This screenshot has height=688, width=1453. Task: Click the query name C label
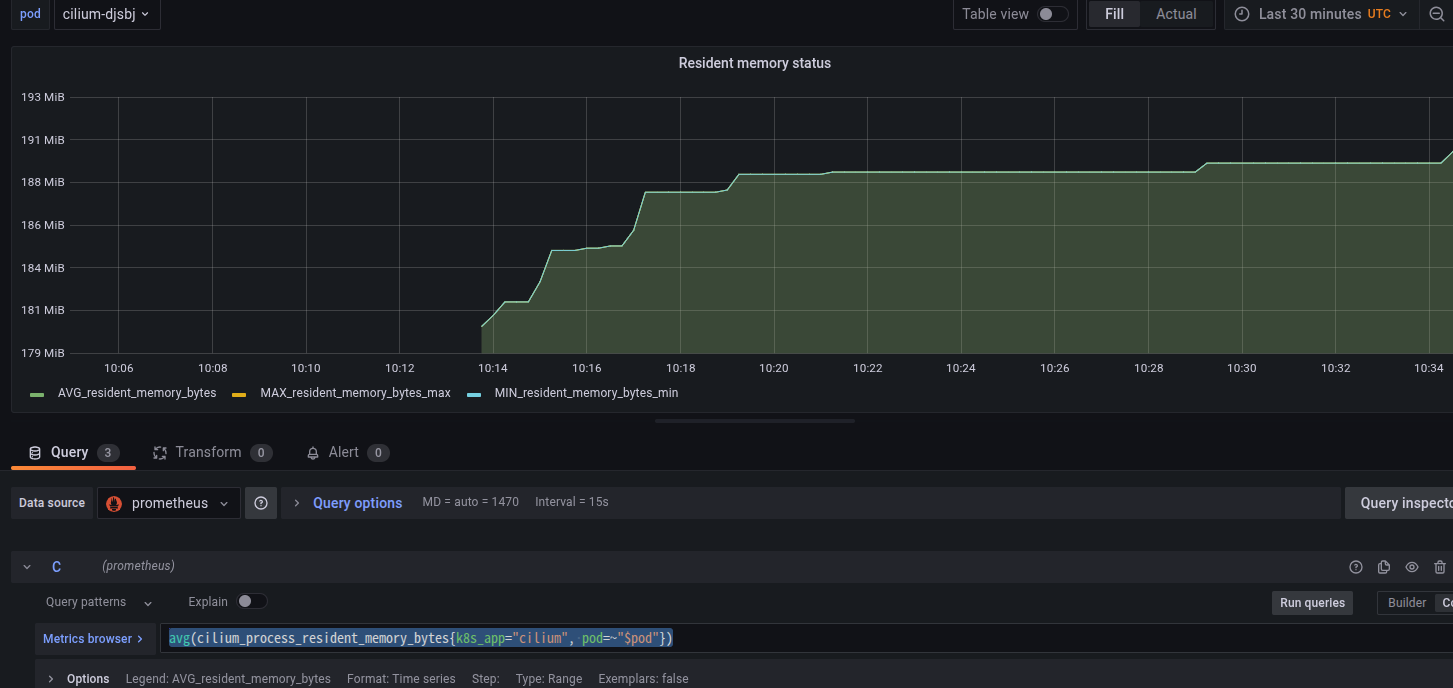pyautogui.click(x=57, y=567)
